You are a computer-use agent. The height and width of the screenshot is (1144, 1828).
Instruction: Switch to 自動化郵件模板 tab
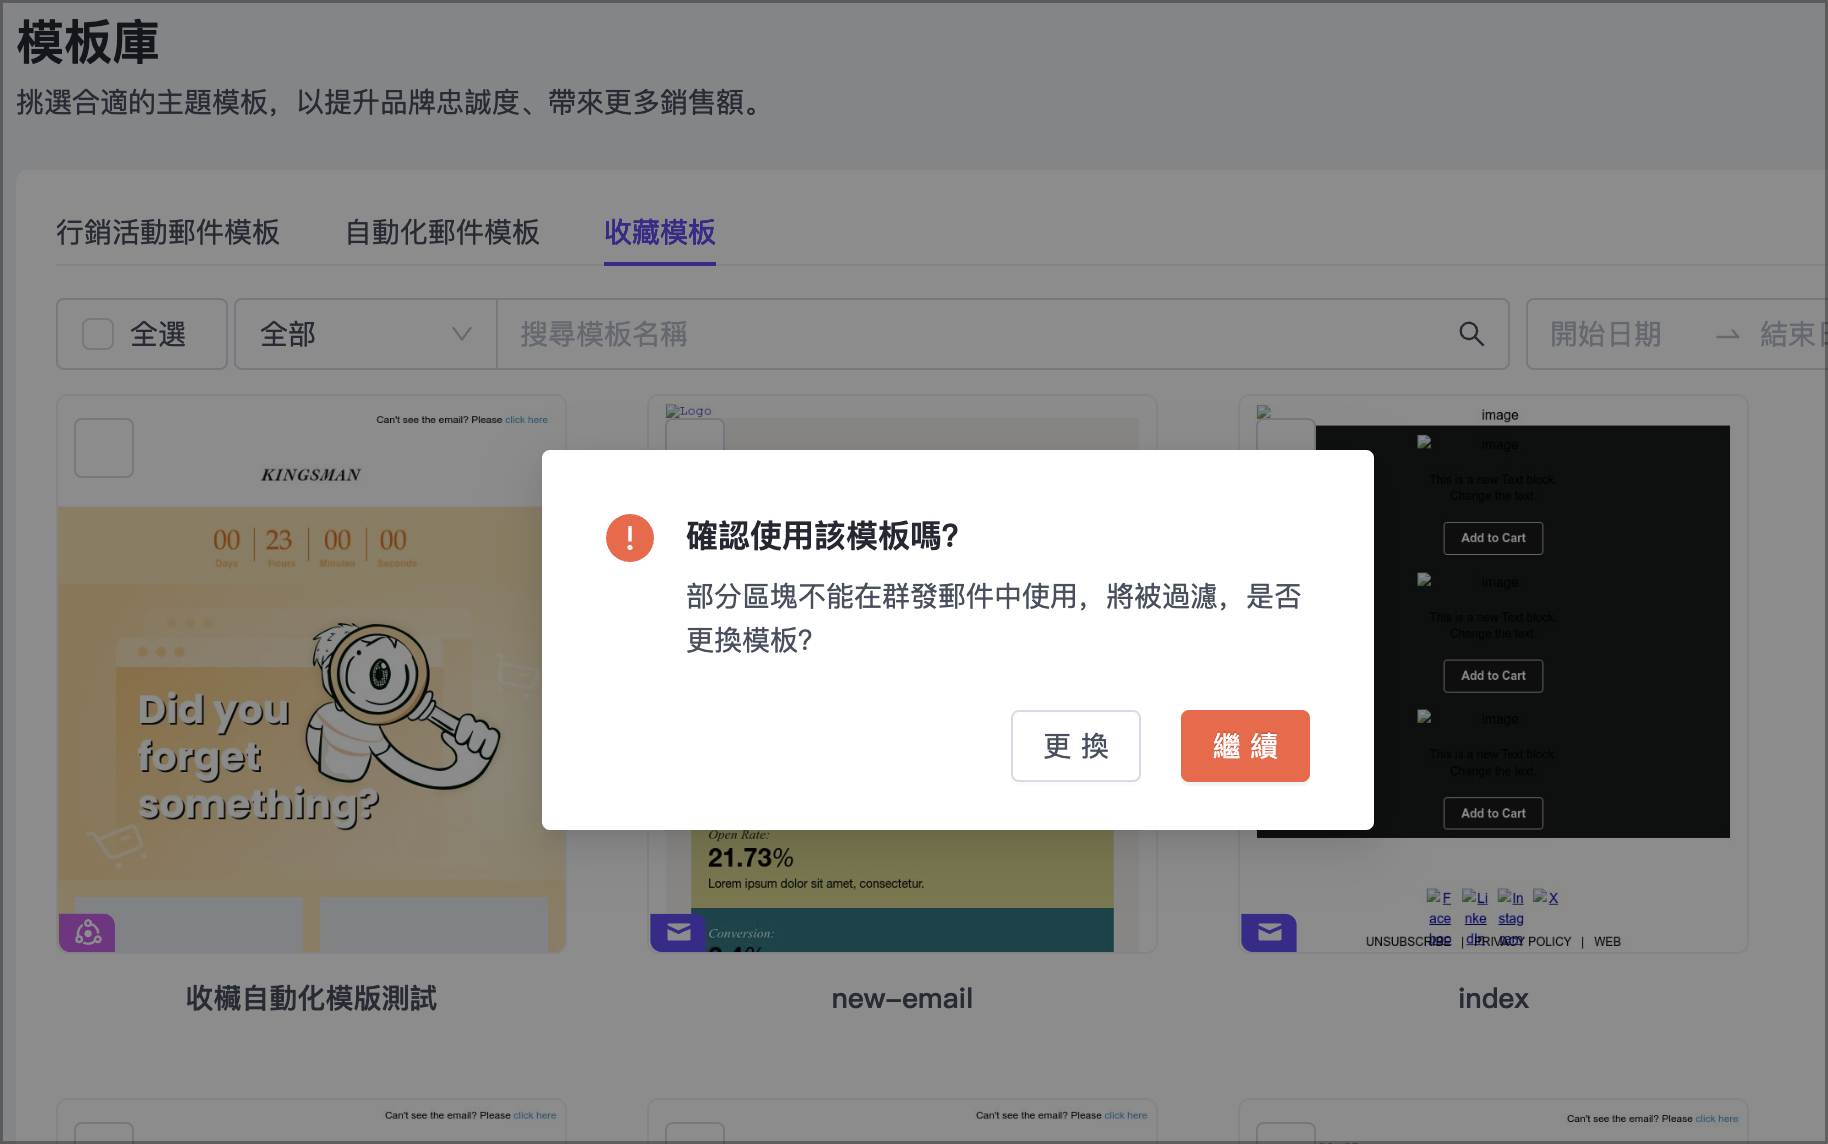[x=442, y=232]
